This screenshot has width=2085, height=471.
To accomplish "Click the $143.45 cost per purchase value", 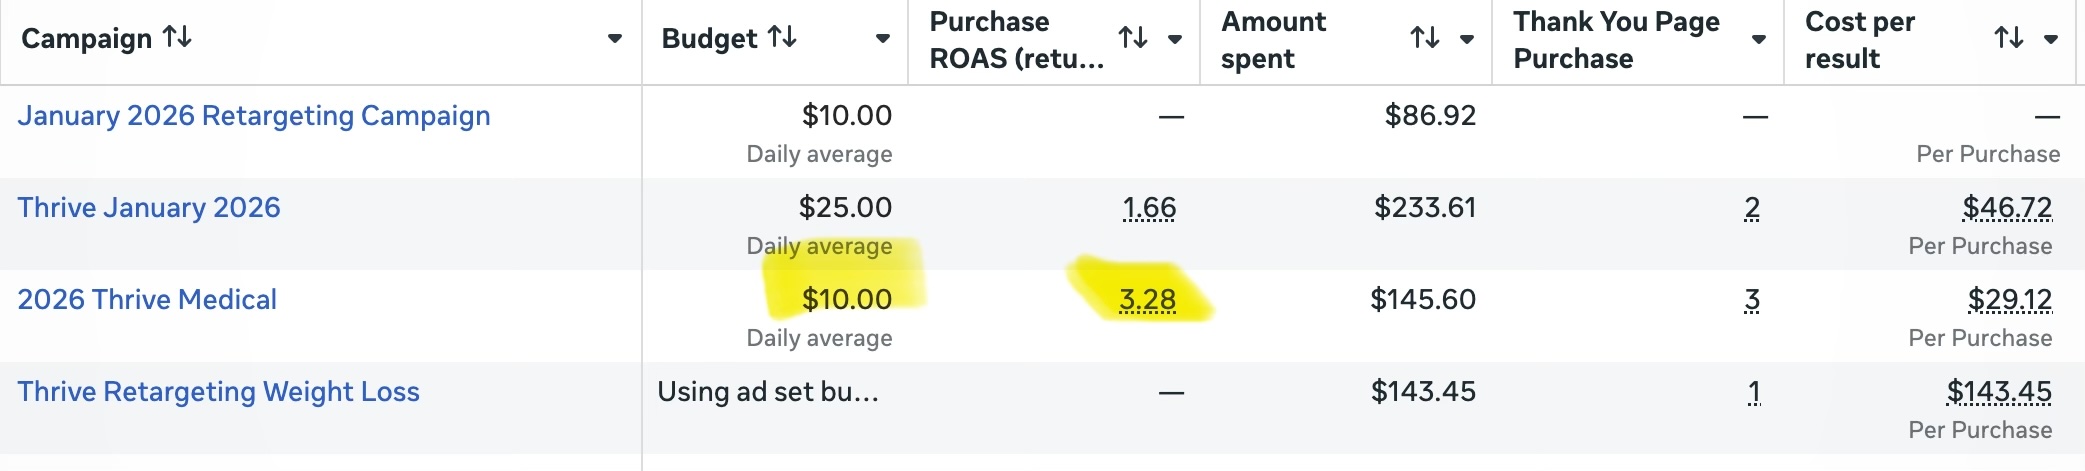I will tap(1999, 392).
